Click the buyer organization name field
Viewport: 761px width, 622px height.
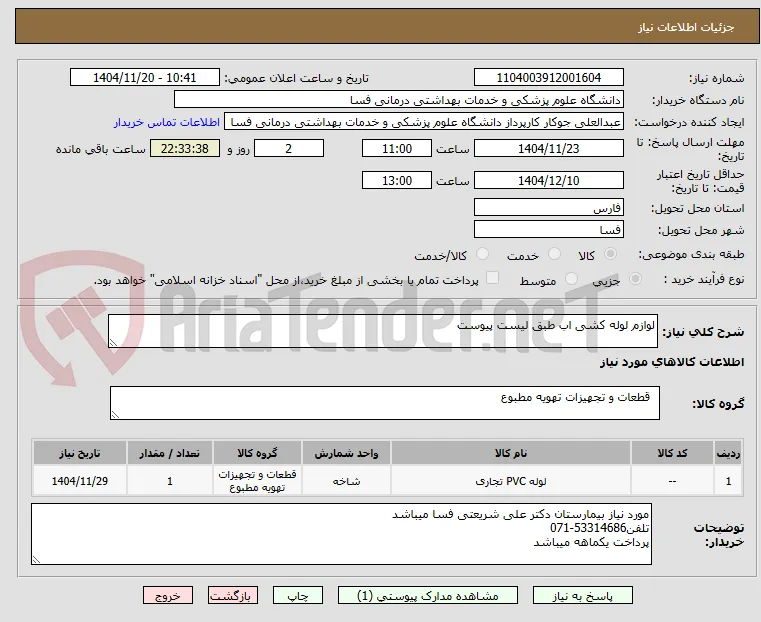coord(398,100)
